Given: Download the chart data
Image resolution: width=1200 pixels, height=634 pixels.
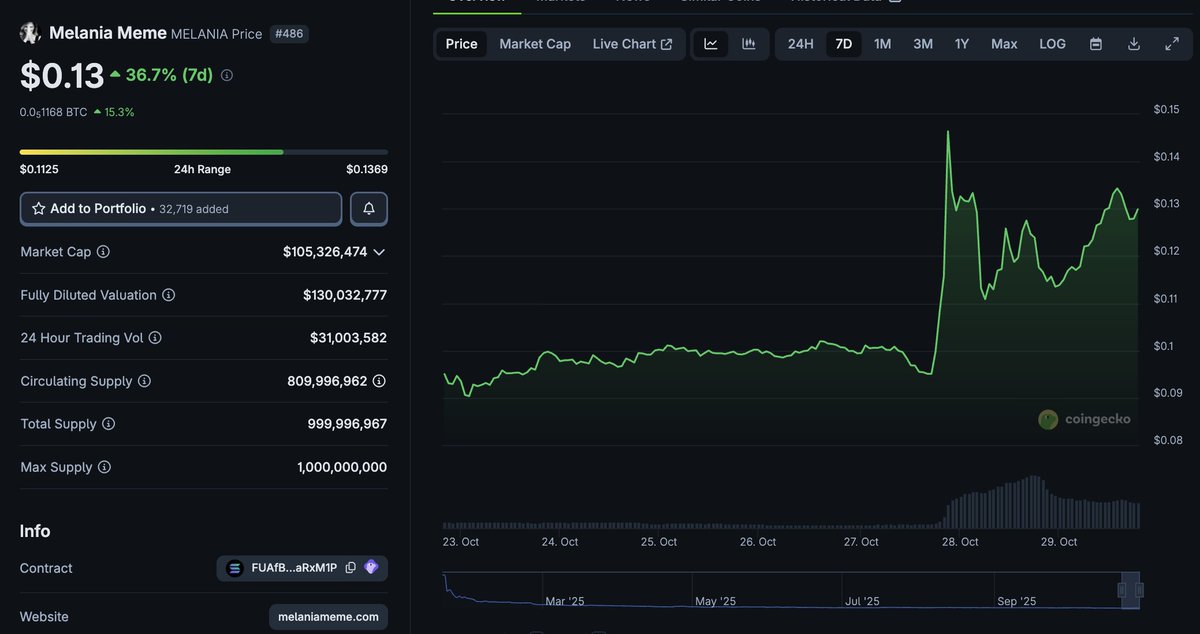Looking at the screenshot, I should coord(1134,44).
